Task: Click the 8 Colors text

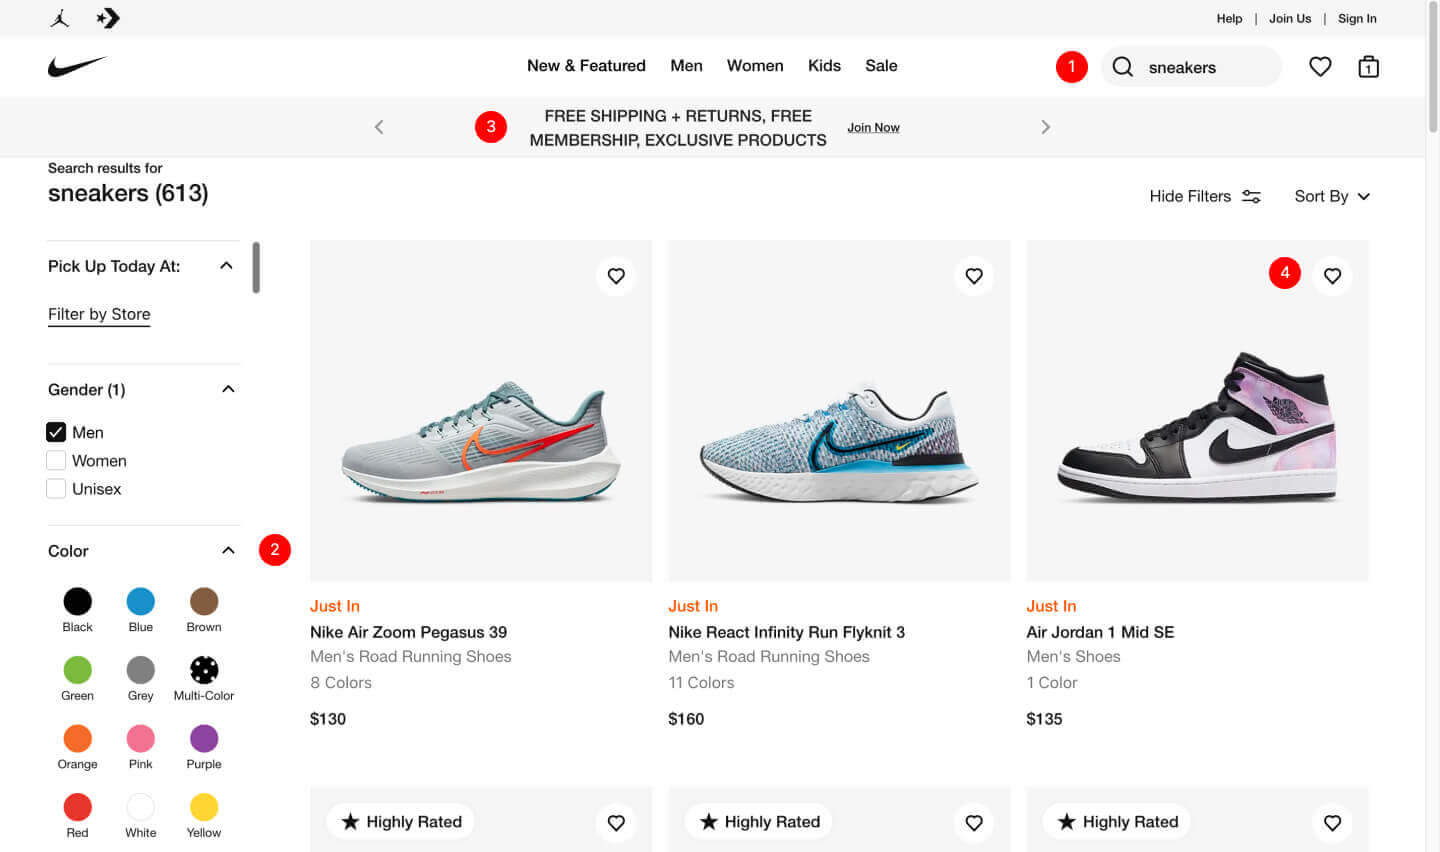Action: [341, 683]
